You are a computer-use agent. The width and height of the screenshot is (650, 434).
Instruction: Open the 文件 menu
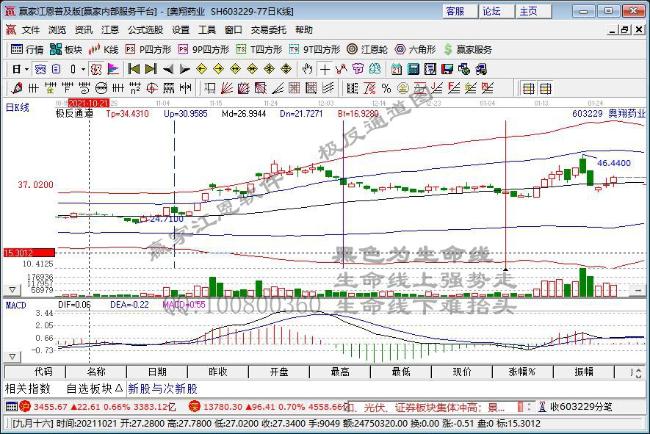coord(31,30)
